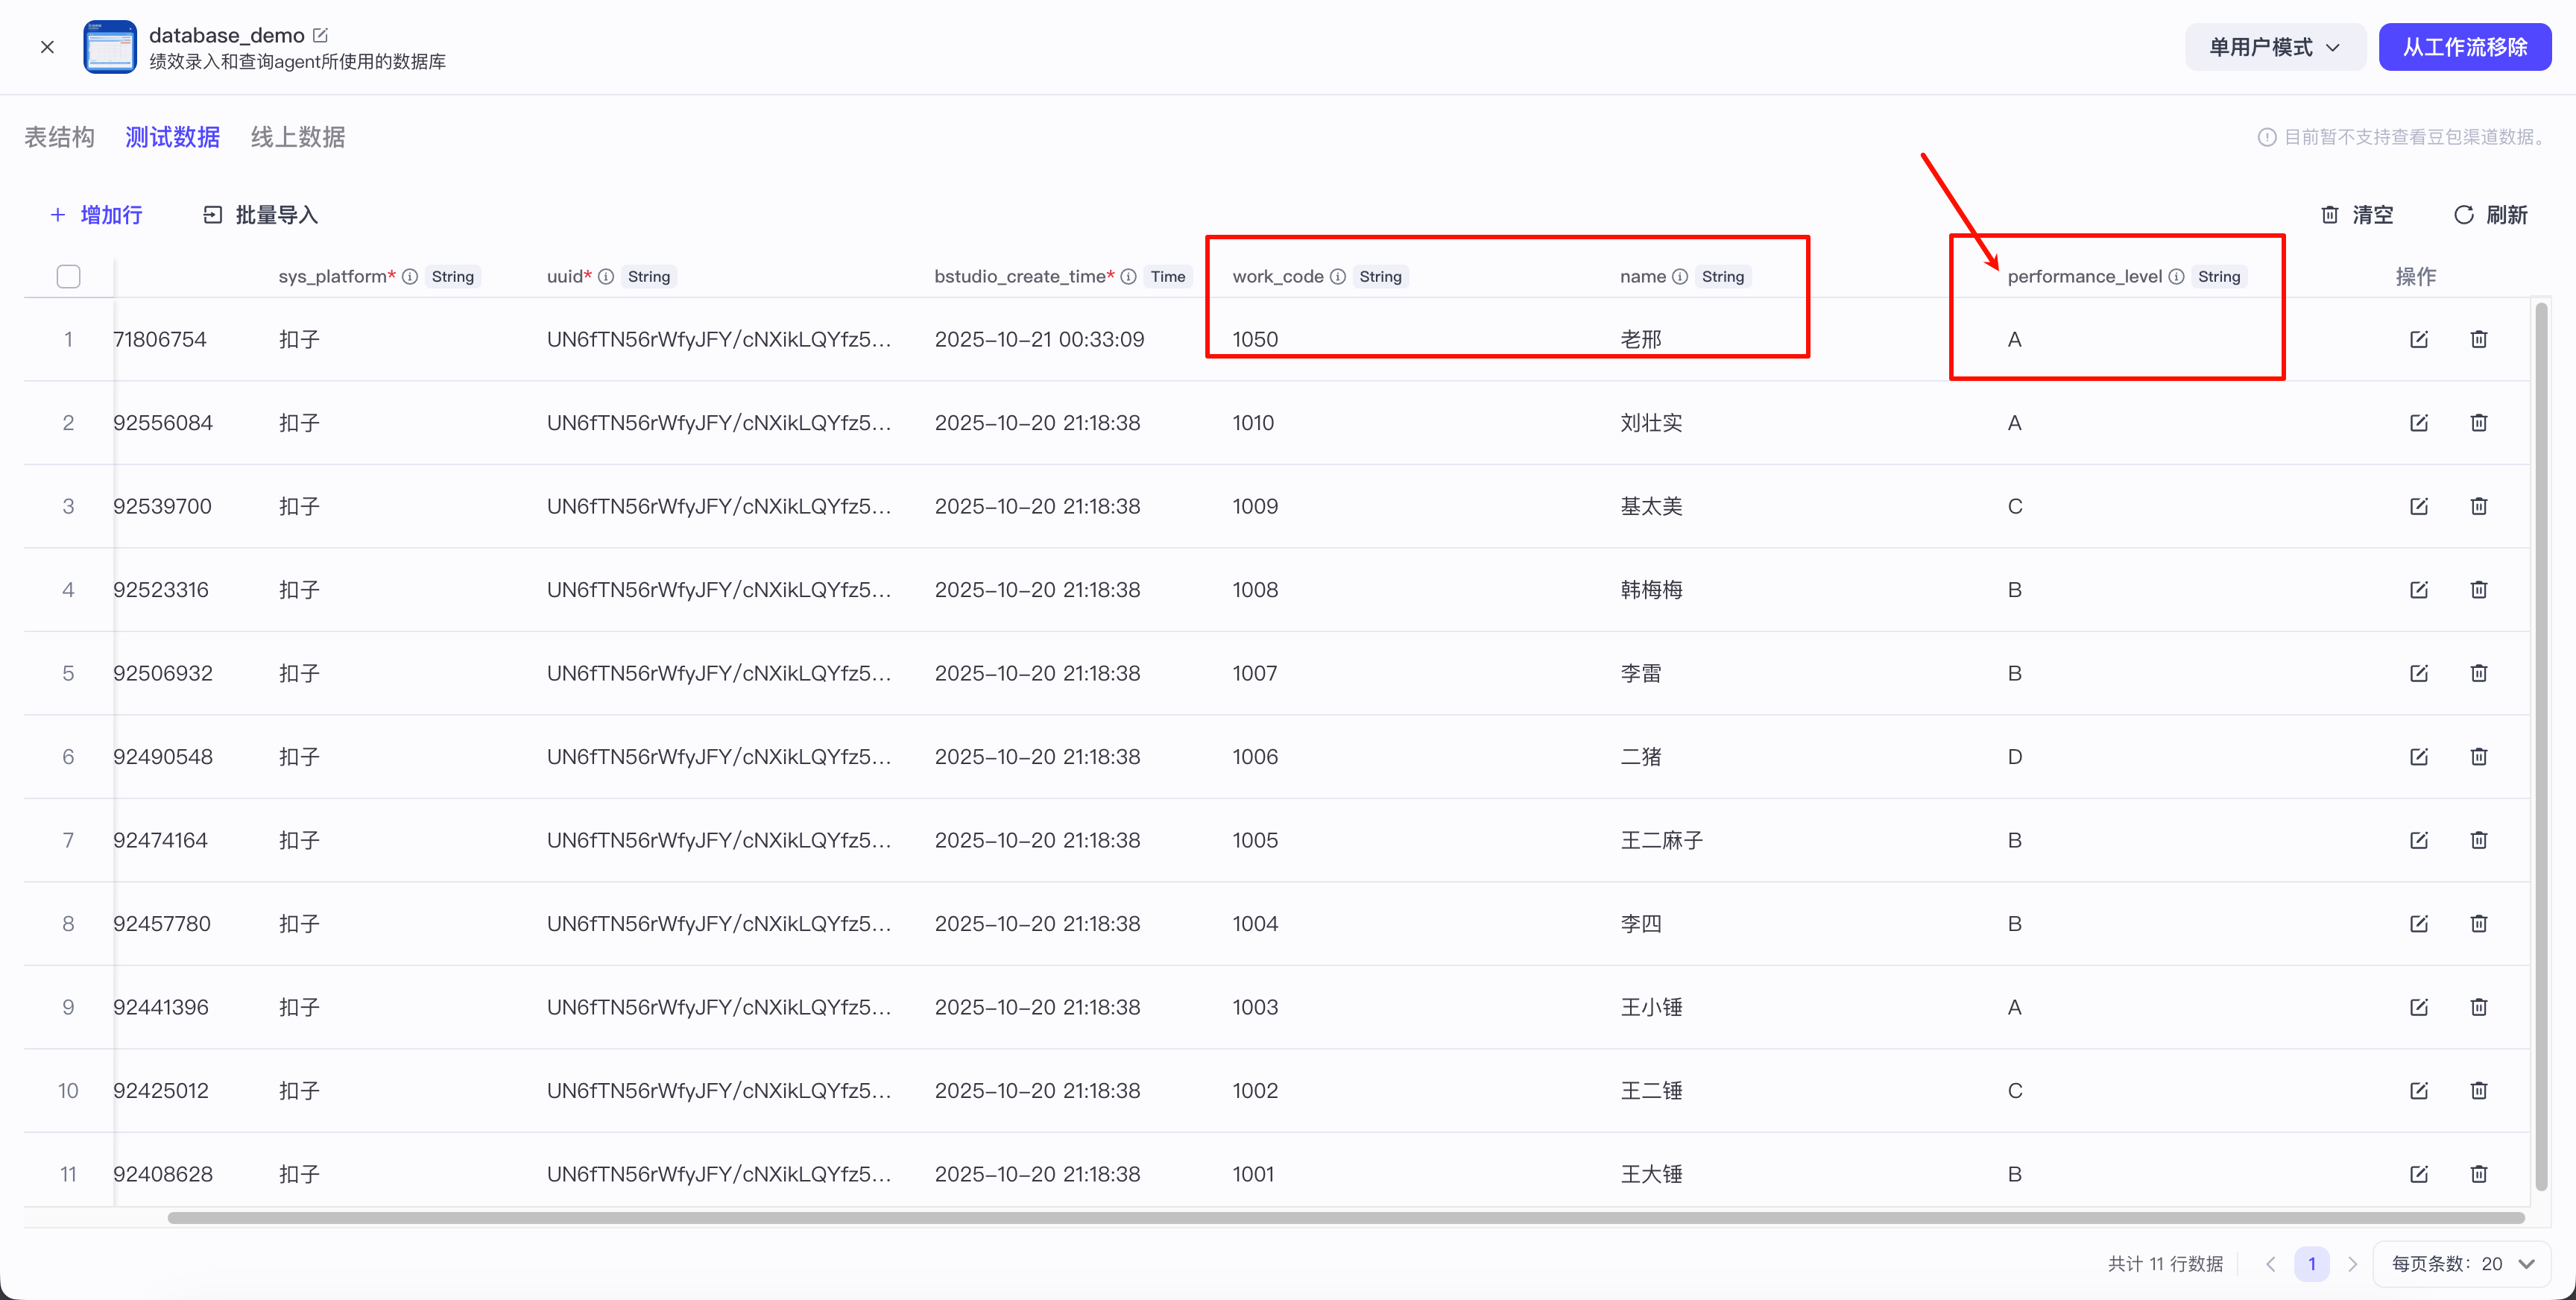Click trash icon for row 11 (王大锤)
The width and height of the screenshot is (2576, 1300).
coord(2478,1174)
